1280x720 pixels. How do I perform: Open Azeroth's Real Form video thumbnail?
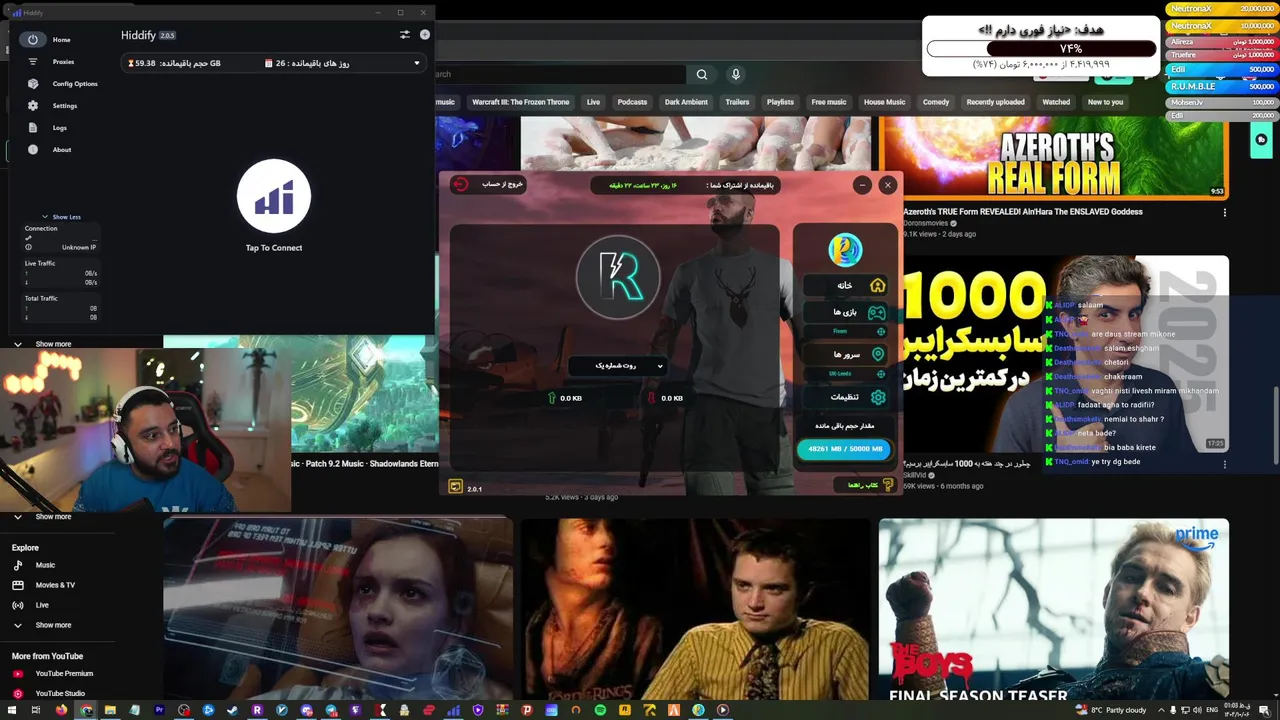pos(1053,157)
